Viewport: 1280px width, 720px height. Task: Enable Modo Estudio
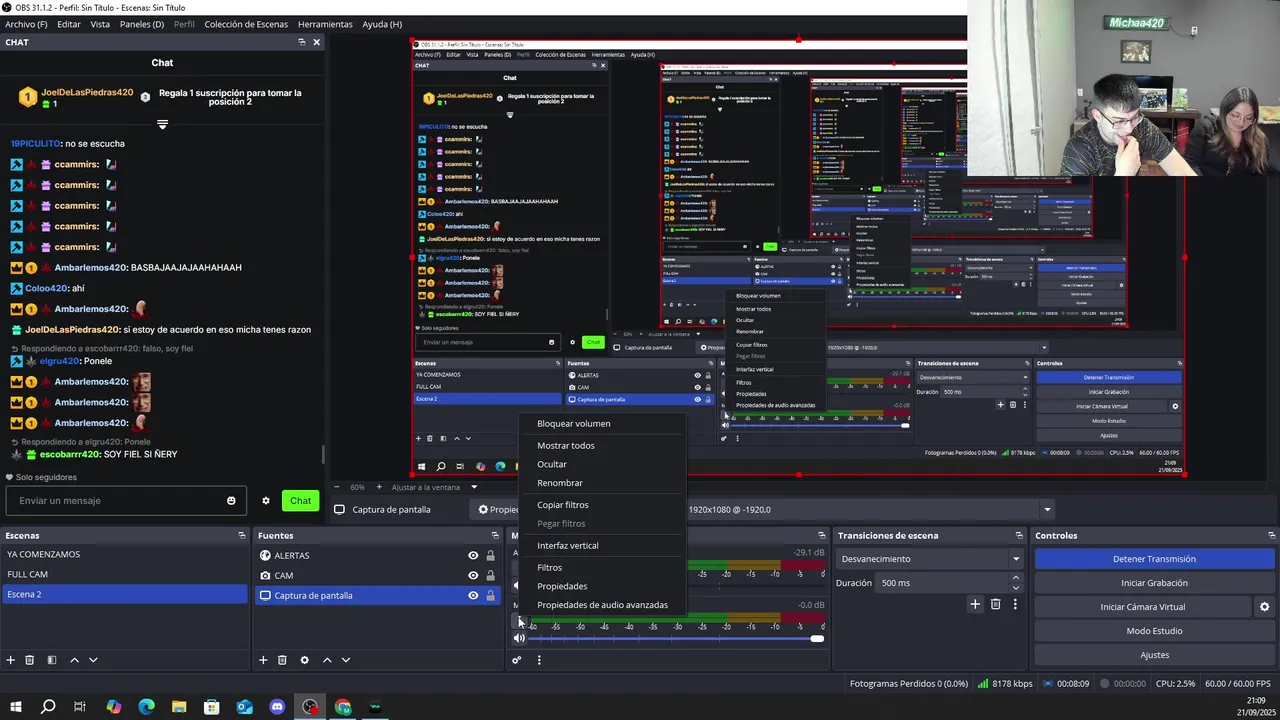(1154, 631)
